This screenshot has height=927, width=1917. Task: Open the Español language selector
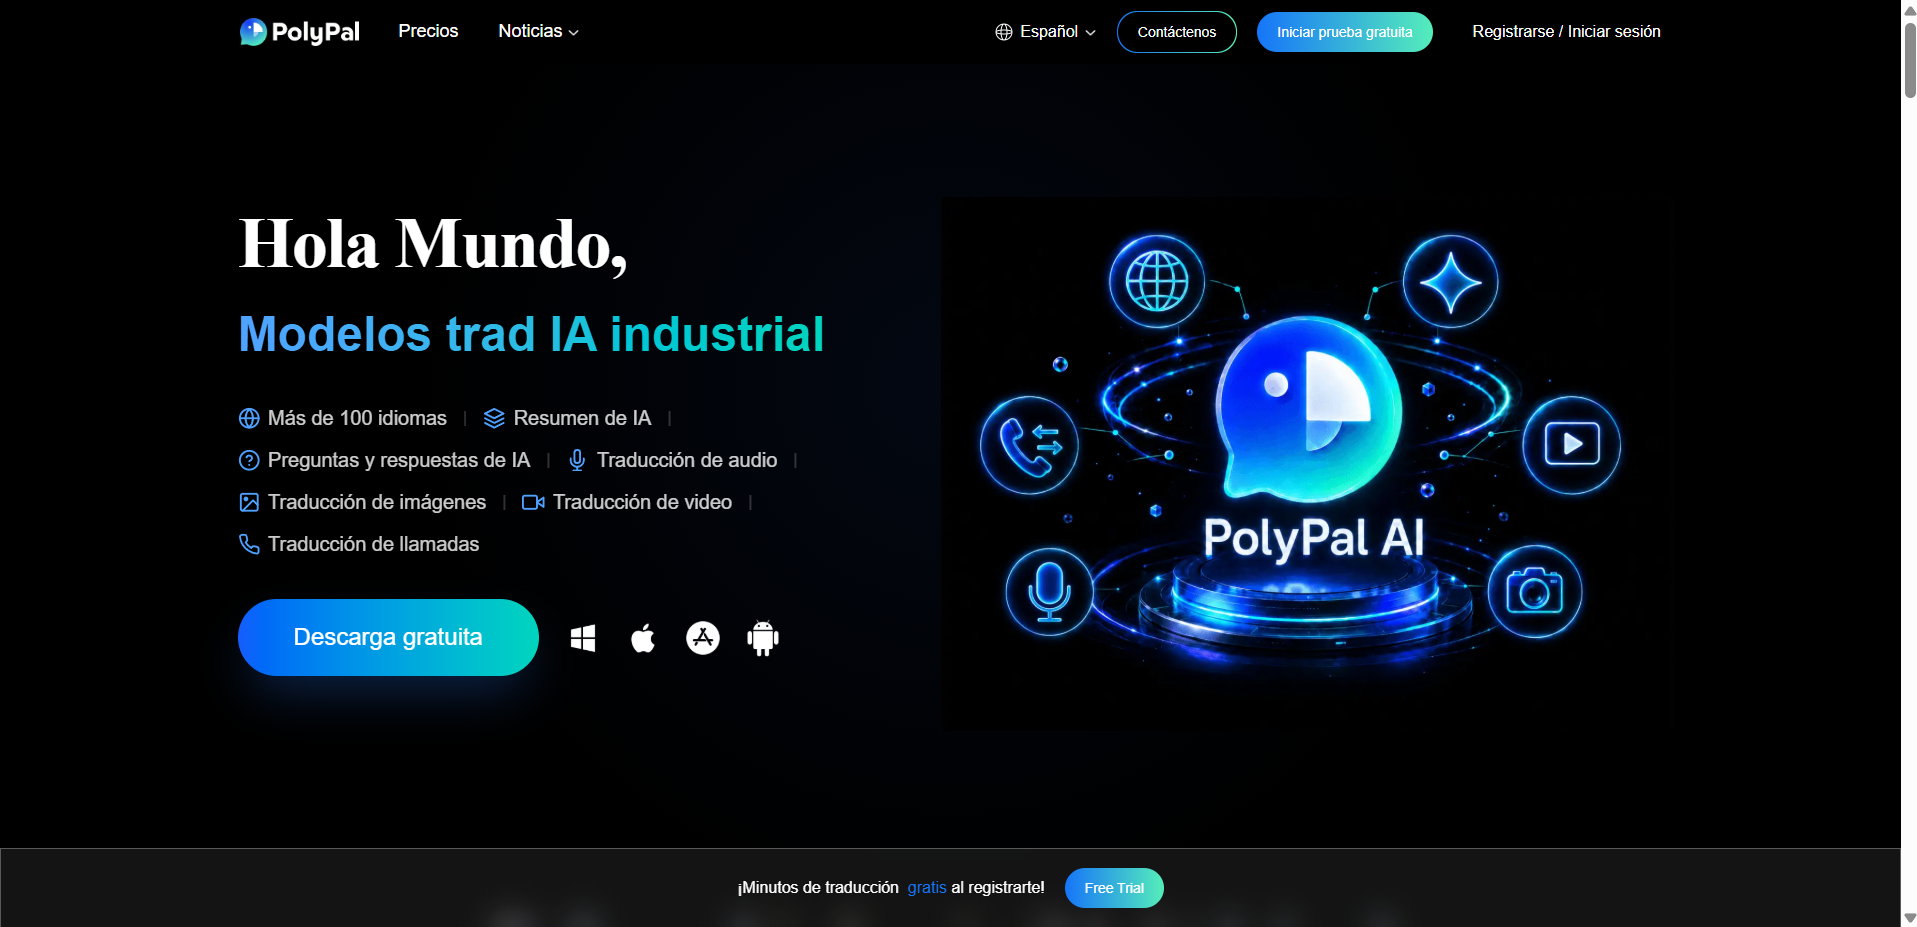click(x=1045, y=32)
